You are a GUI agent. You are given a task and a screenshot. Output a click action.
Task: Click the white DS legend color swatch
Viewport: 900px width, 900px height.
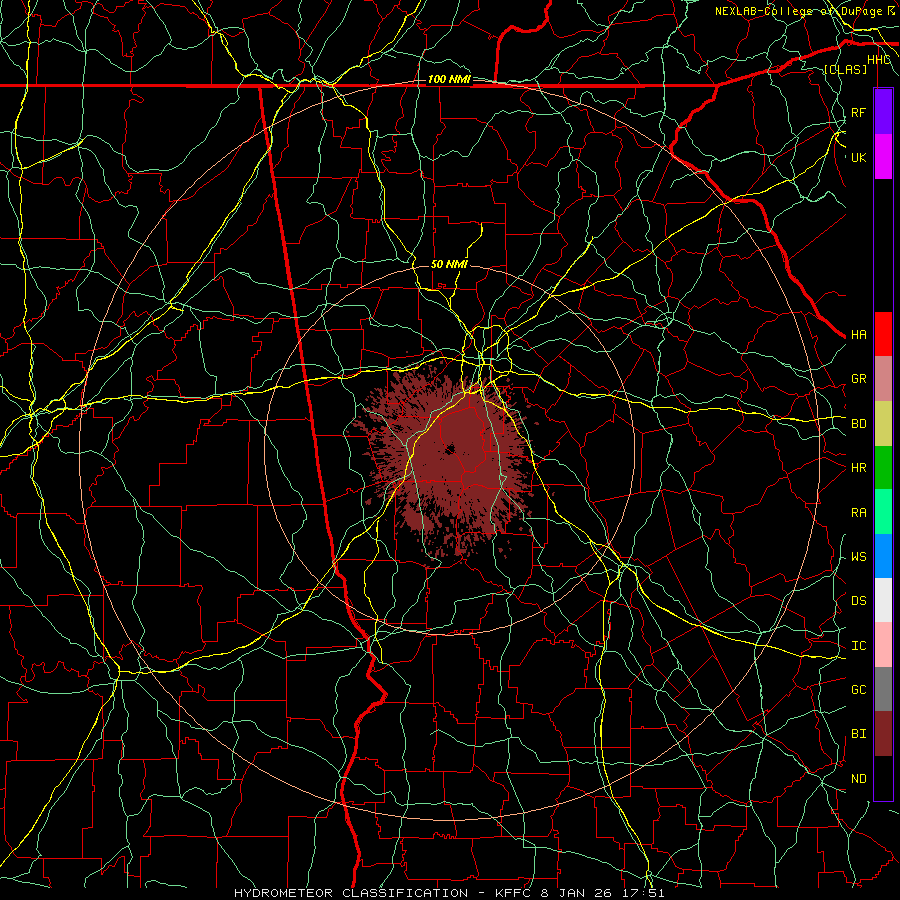pos(883,600)
